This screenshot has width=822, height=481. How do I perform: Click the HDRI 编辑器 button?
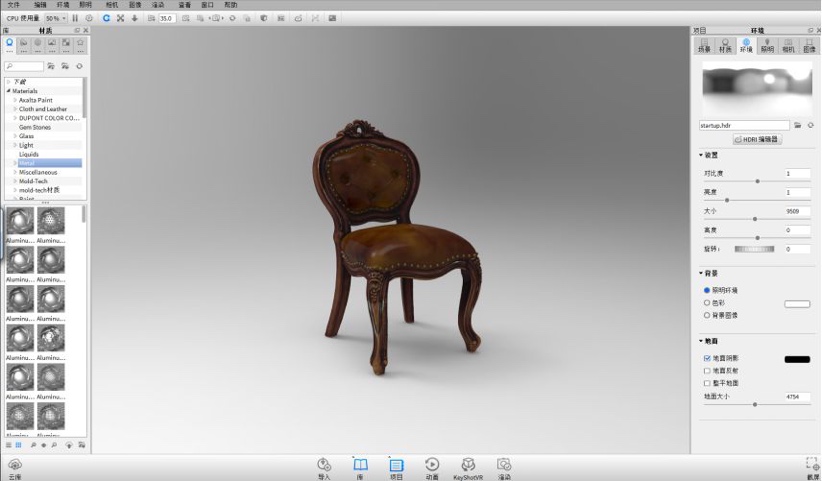tap(757, 139)
